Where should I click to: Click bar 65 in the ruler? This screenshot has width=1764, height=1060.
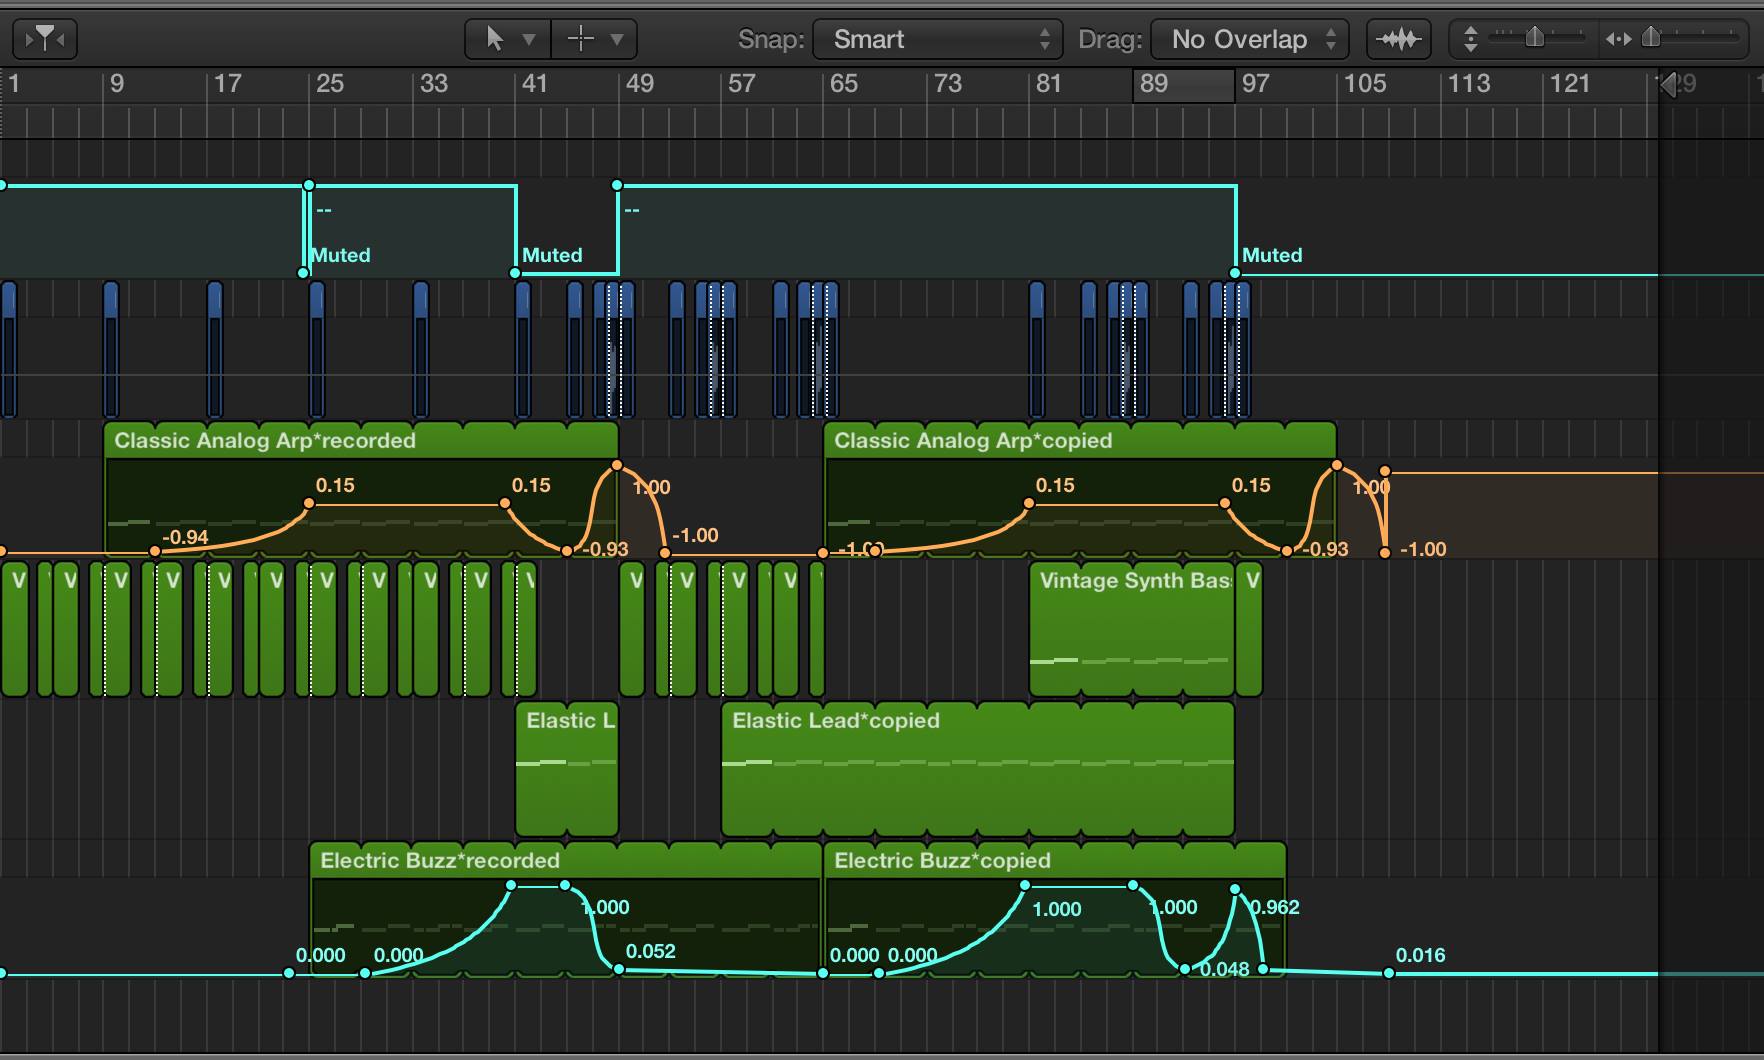(844, 84)
